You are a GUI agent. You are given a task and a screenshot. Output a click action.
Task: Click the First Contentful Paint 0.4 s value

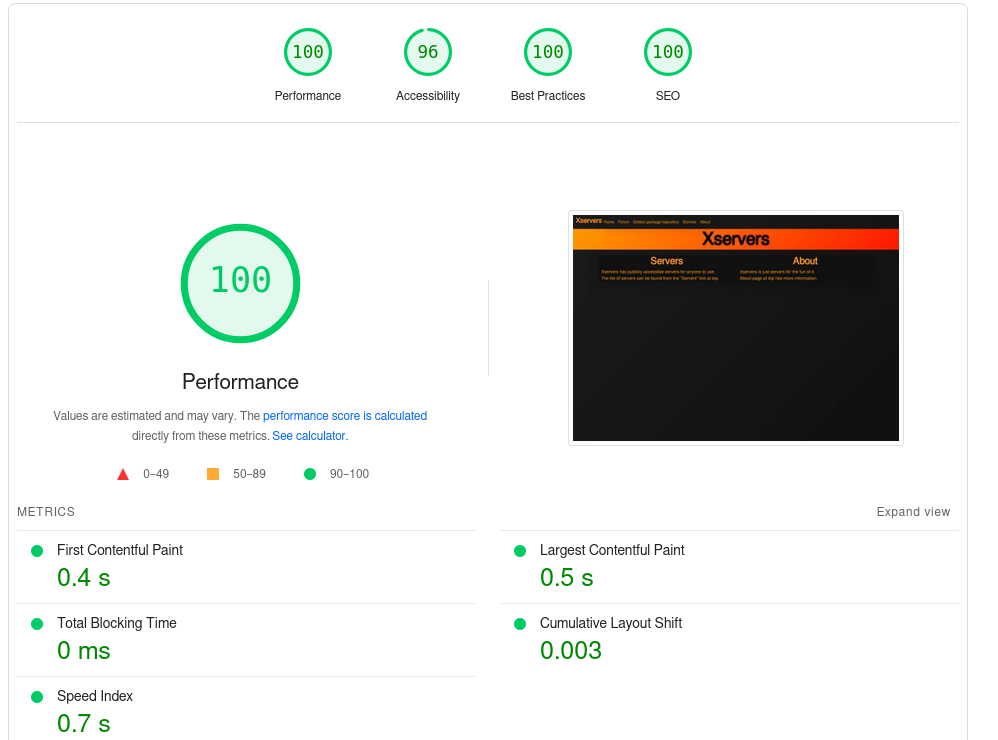83,578
